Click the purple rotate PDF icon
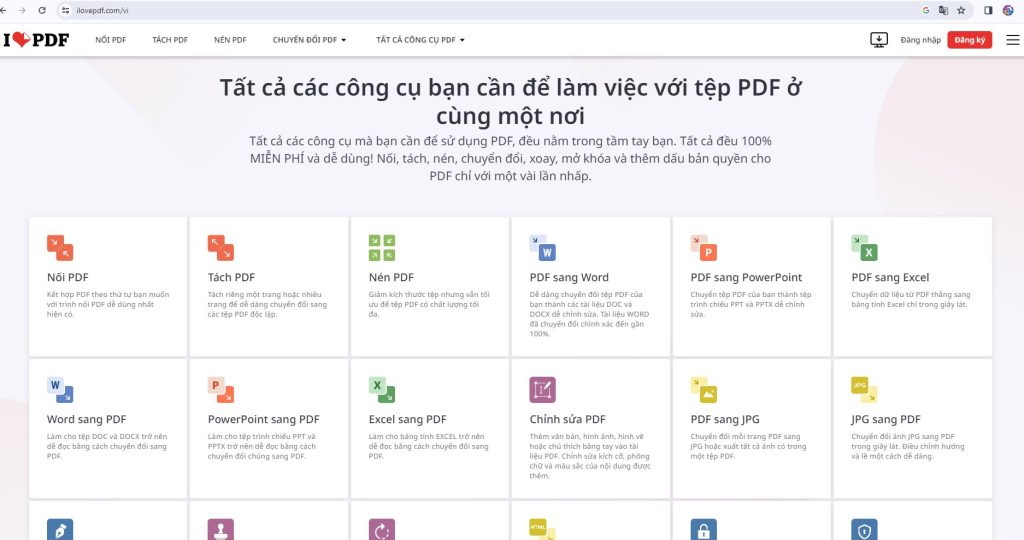The width and height of the screenshot is (1024, 540). pyautogui.click(x=381, y=530)
